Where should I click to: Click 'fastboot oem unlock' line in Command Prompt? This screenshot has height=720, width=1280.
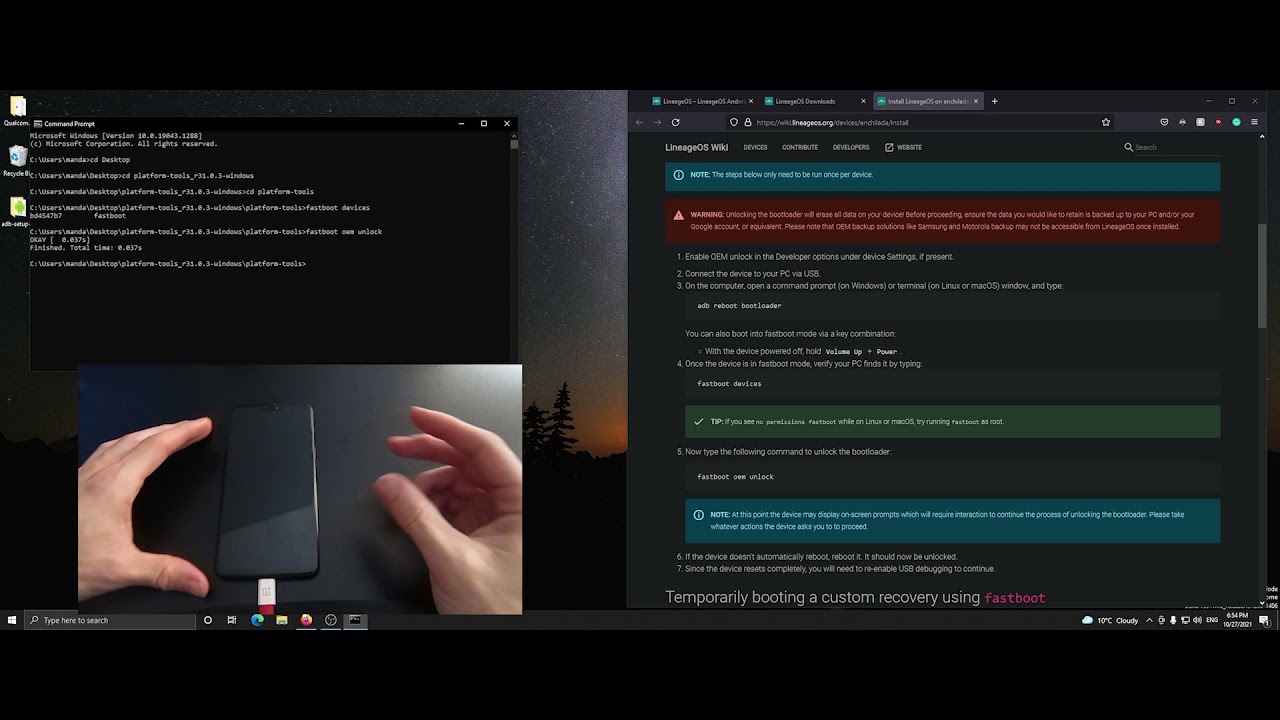click(206, 231)
